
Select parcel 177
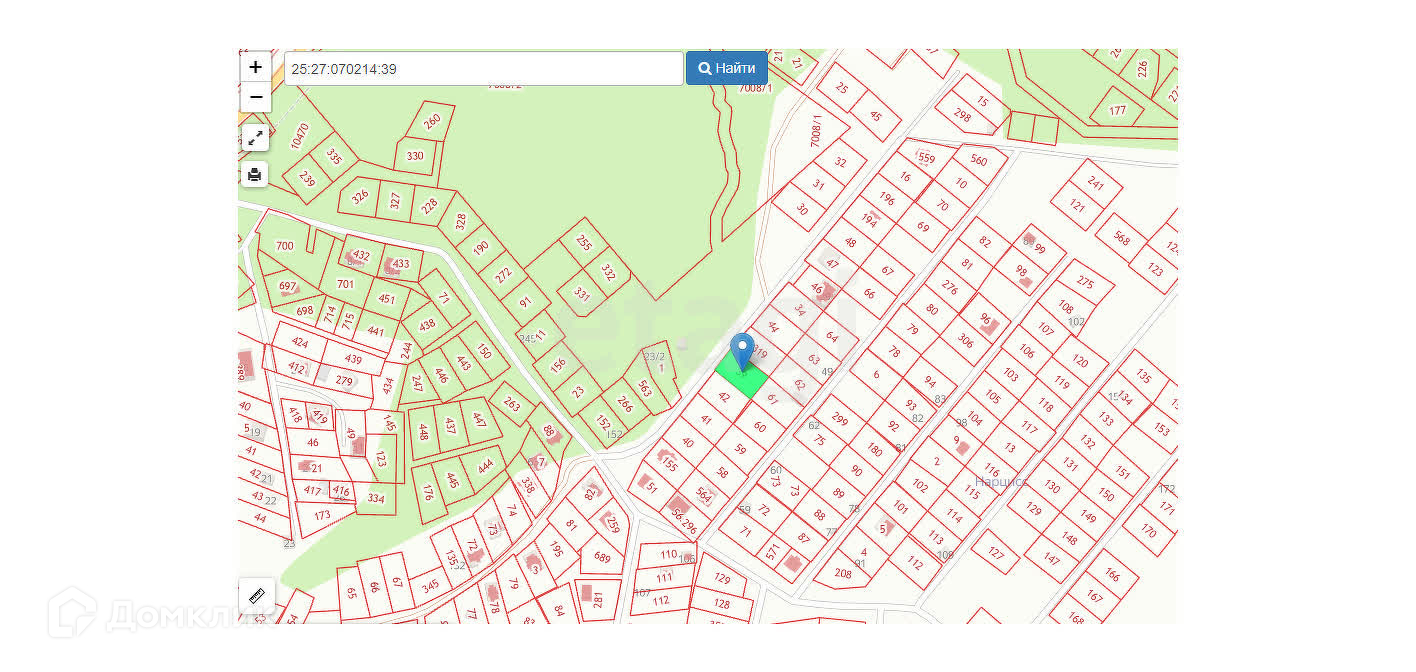pos(1118,109)
